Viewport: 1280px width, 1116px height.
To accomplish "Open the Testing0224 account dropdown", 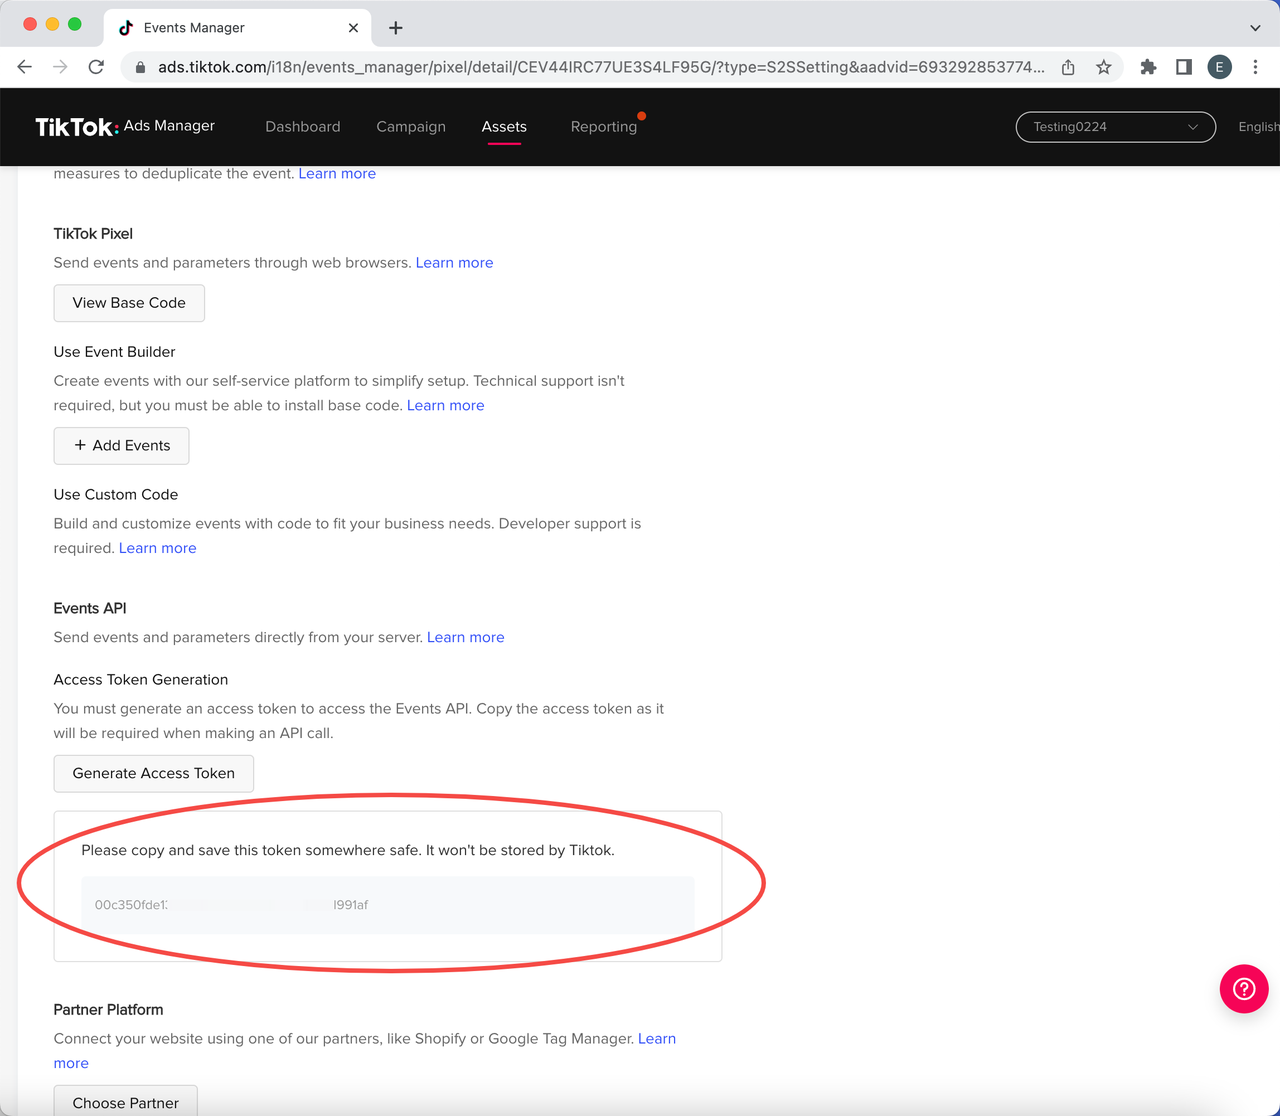I will point(1114,127).
